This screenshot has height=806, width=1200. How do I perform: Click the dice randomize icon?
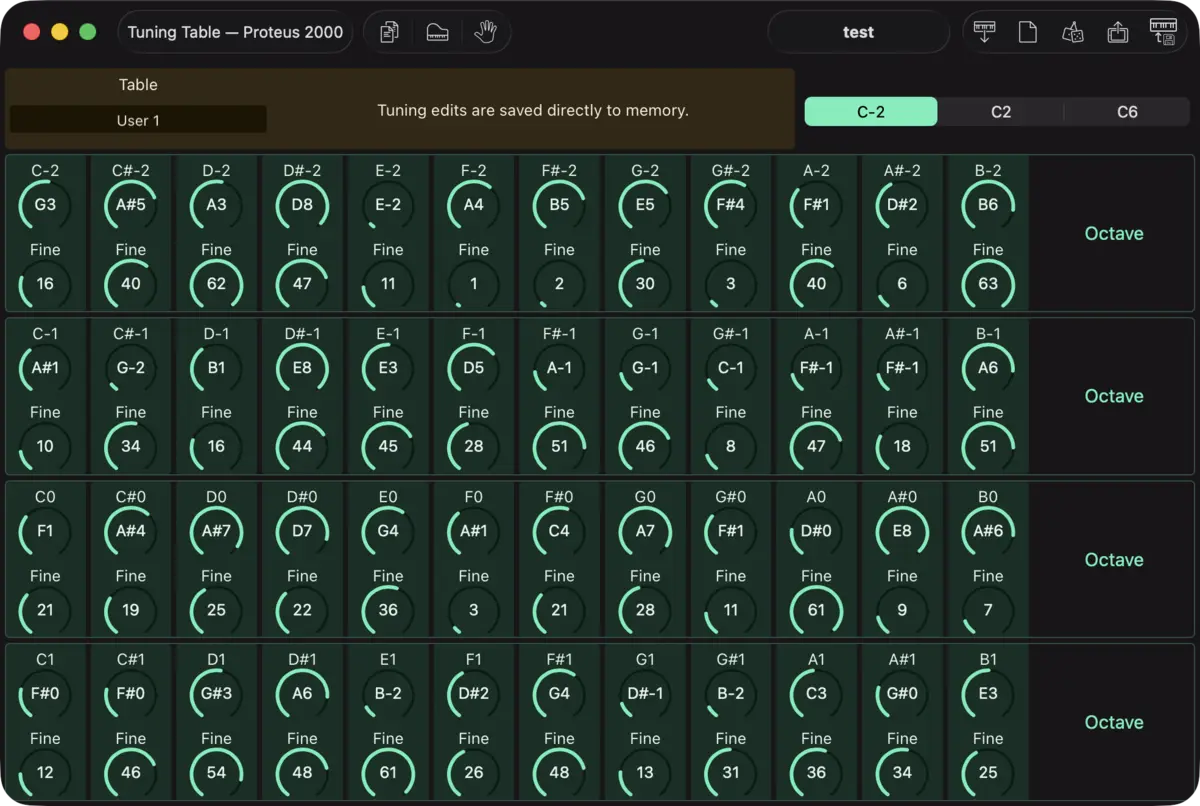coord(1072,32)
